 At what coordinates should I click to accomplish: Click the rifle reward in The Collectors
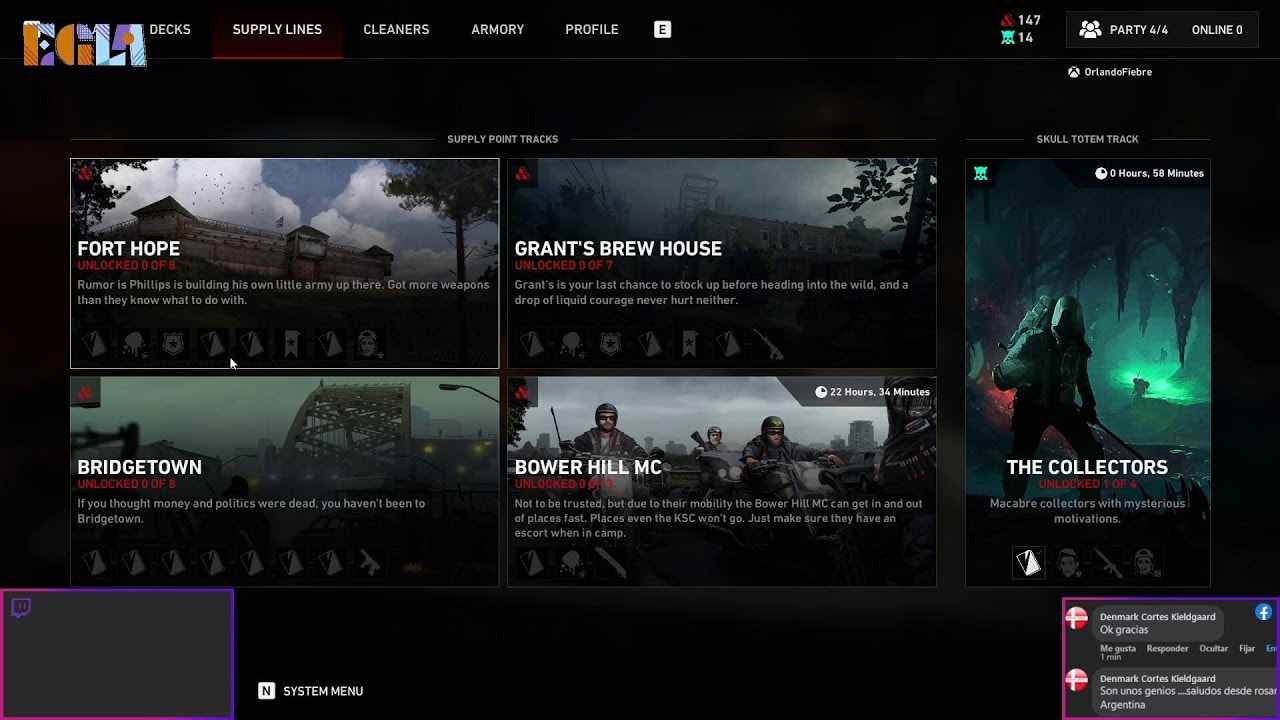[x=1107, y=563]
